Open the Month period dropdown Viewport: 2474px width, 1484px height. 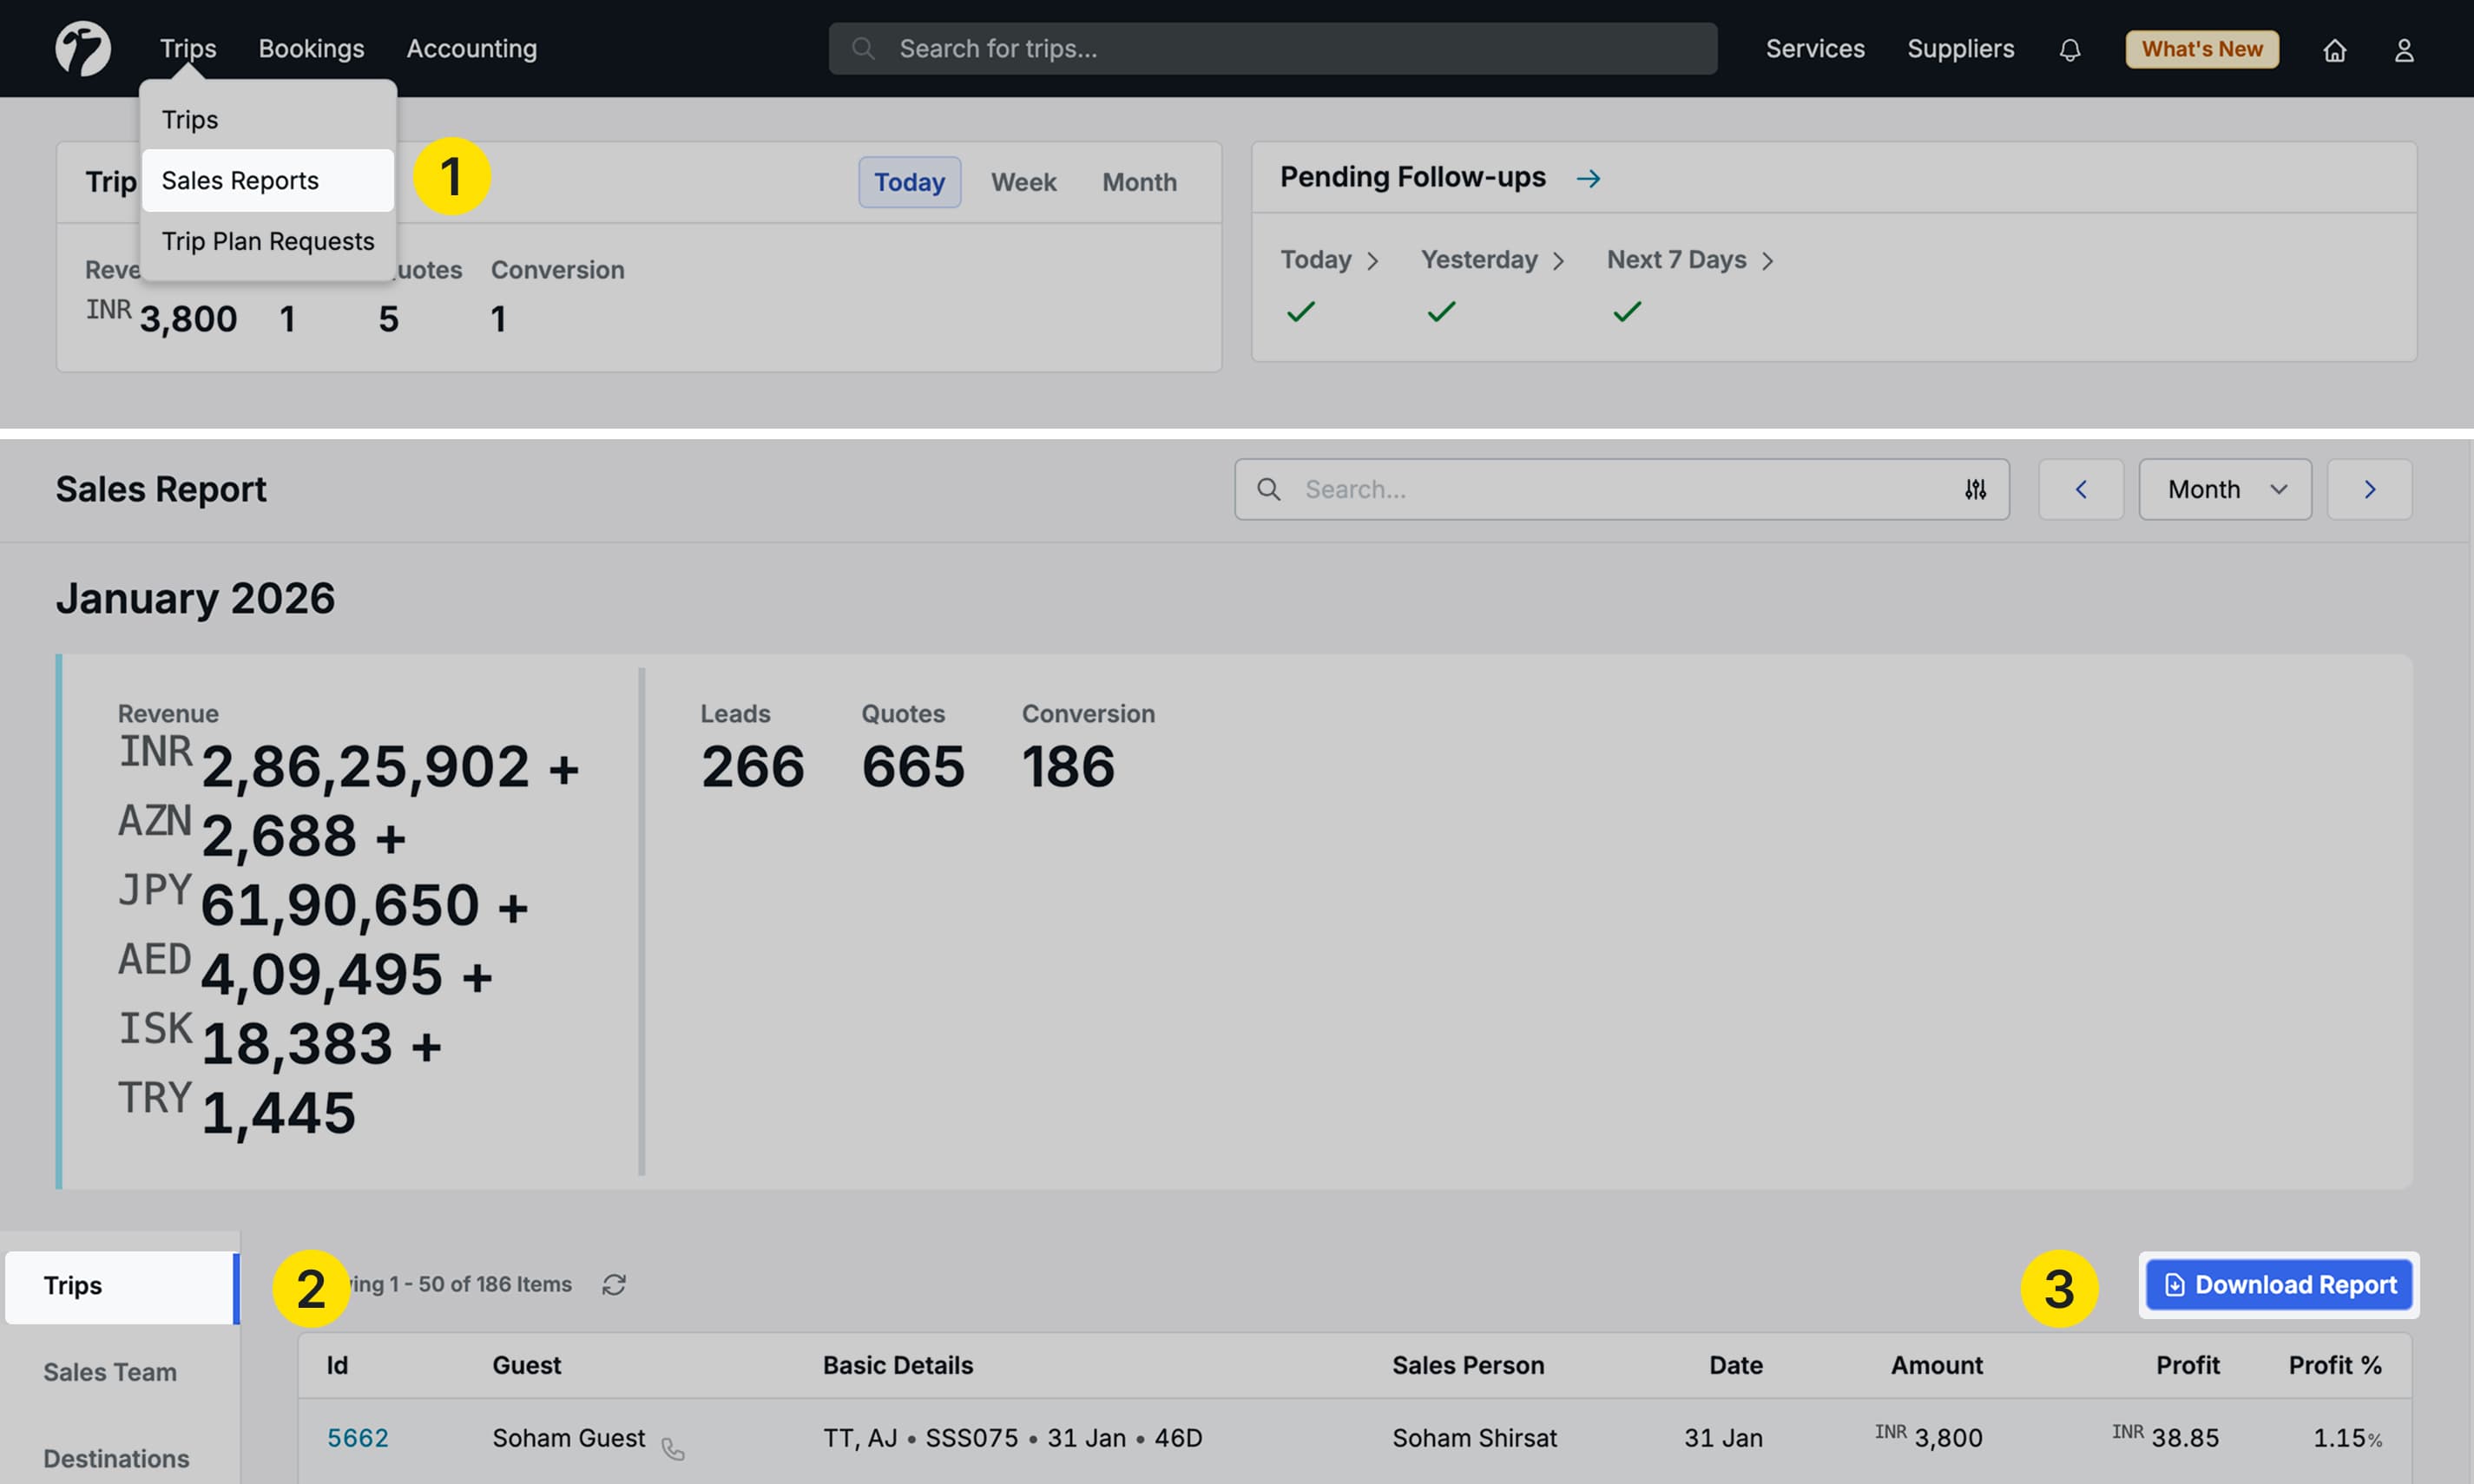[2225, 489]
